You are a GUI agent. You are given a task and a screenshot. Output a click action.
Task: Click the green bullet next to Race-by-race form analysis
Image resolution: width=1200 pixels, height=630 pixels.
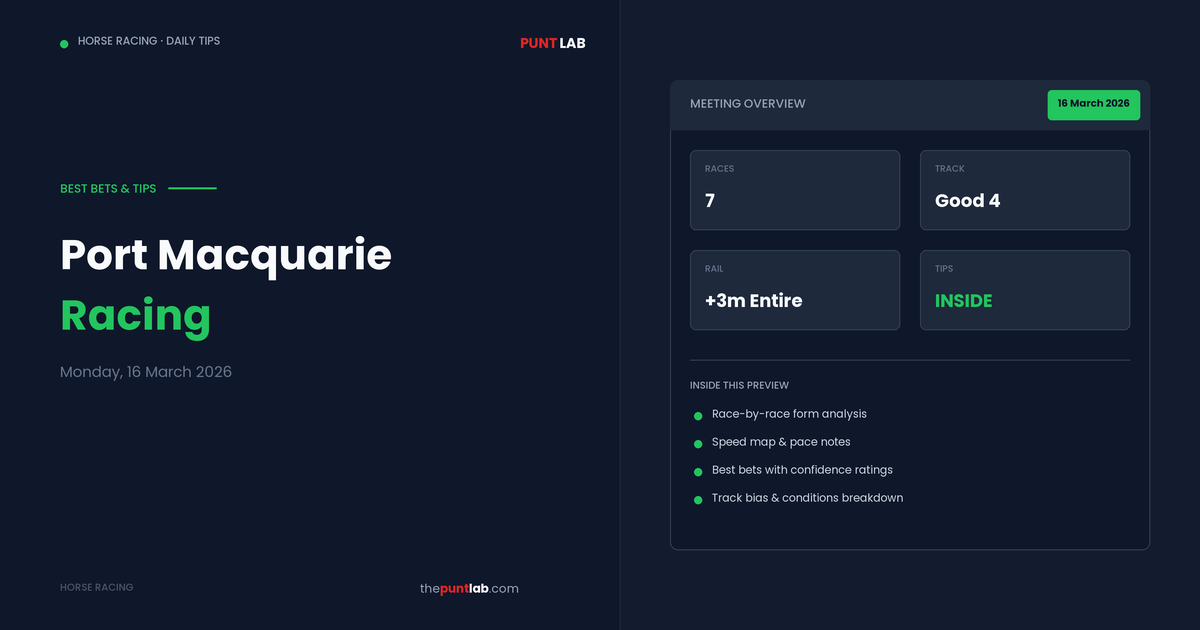click(x=698, y=416)
